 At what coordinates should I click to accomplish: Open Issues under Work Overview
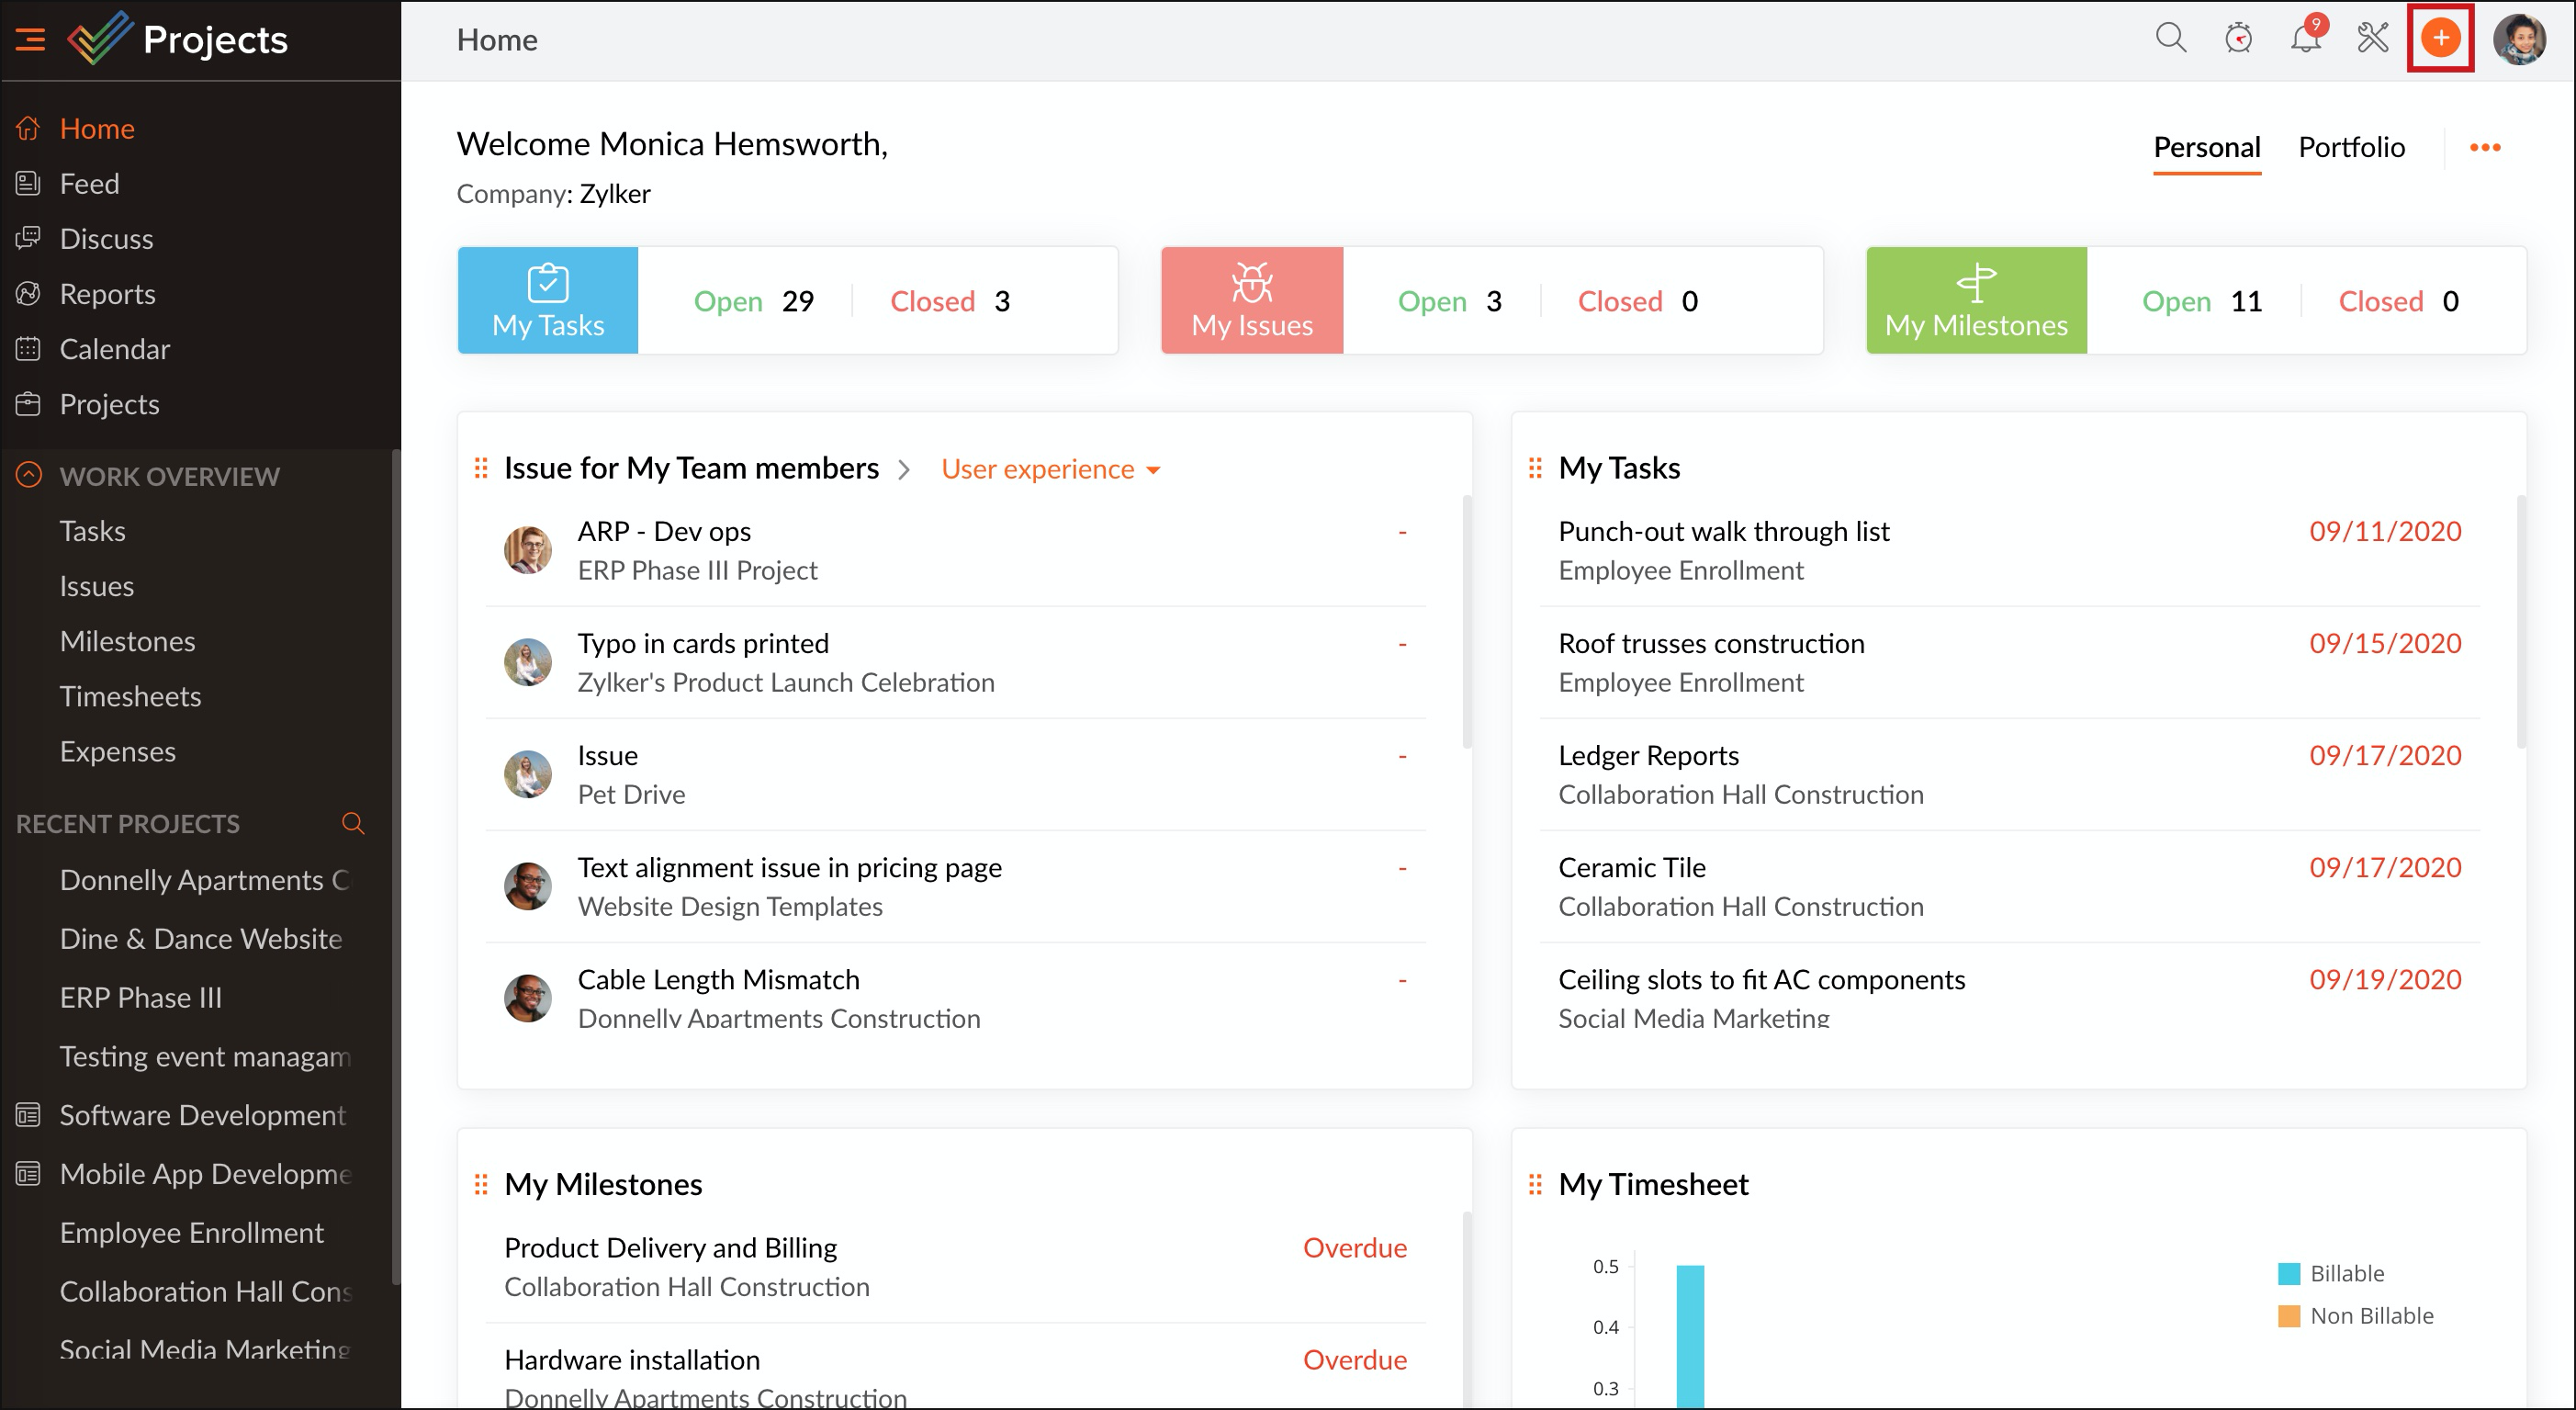click(96, 586)
